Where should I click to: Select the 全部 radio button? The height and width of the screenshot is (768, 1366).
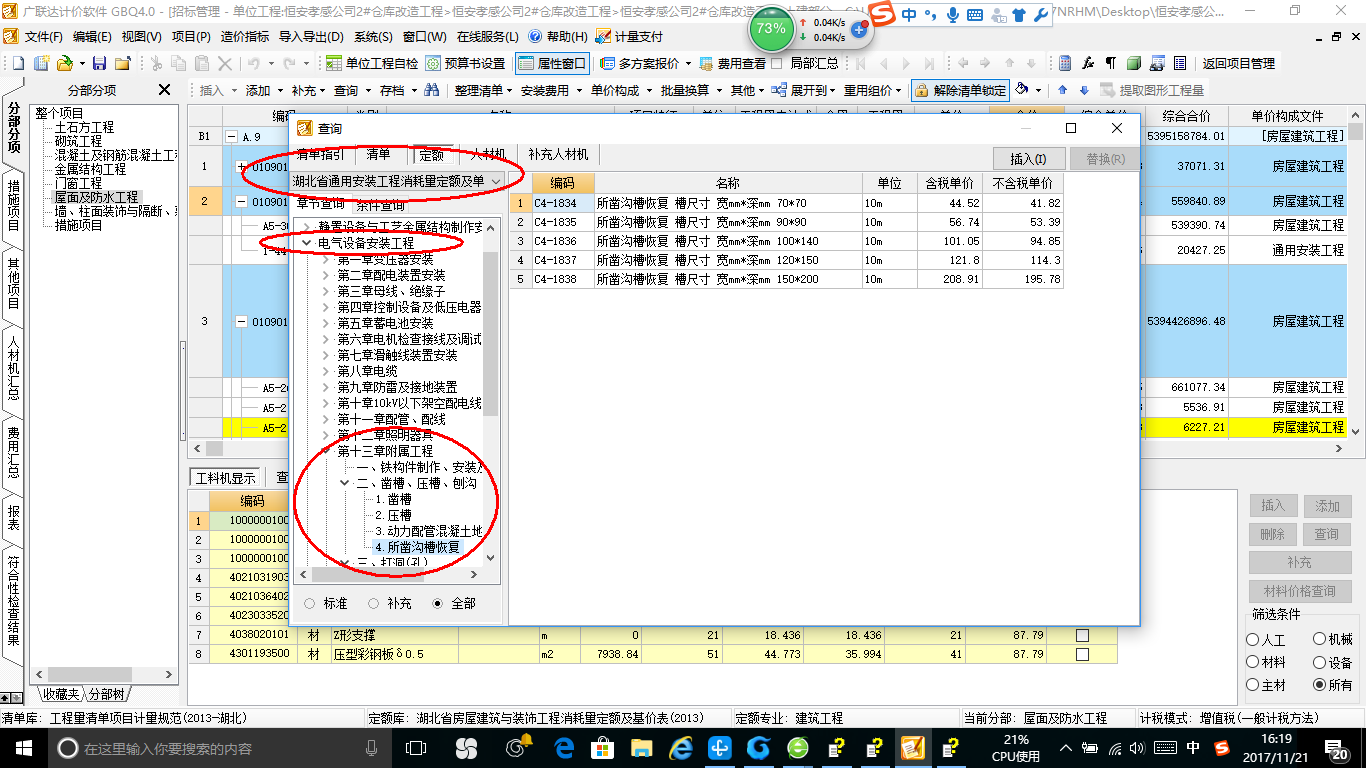click(438, 604)
